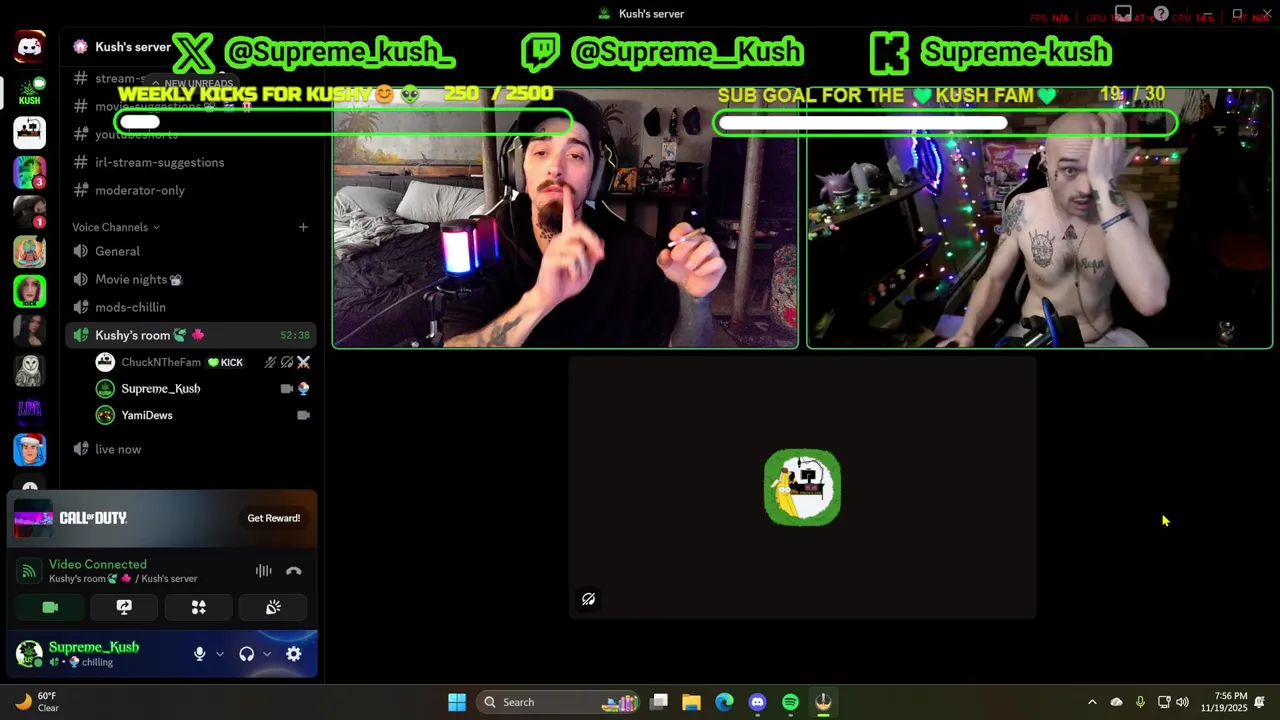Click video-off icon on avatar tile
The width and height of the screenshot is (1280, 720).
(589, 599)
